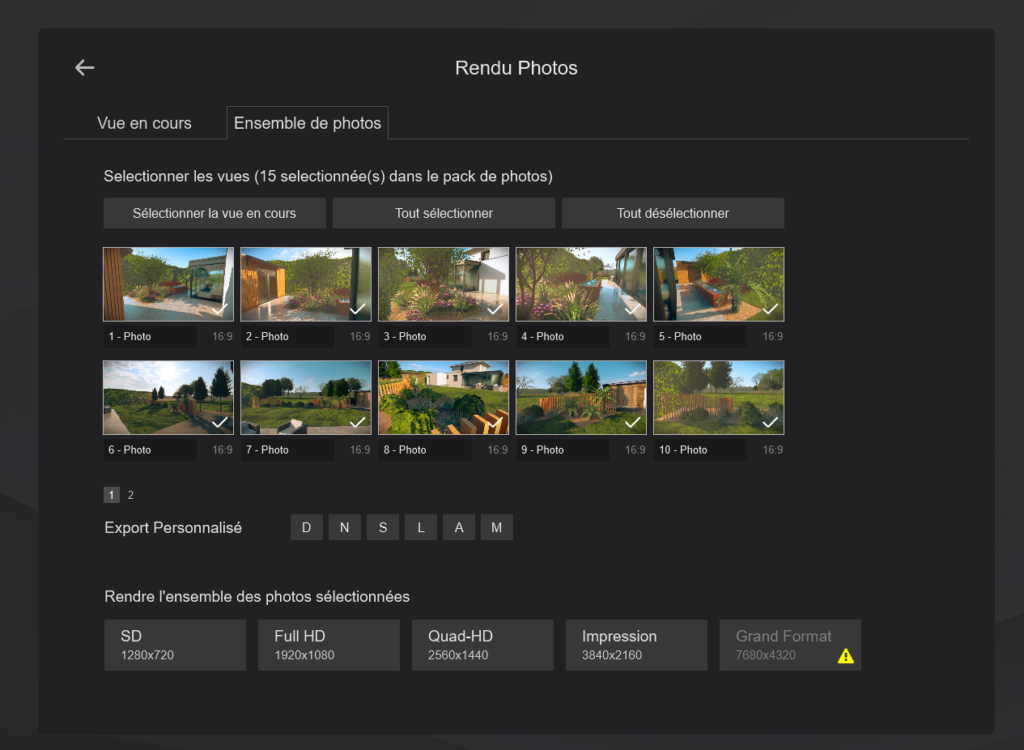The image size is (1024, 750).
Task: Click Tout désélectionner button
Action: click(672, 213)
